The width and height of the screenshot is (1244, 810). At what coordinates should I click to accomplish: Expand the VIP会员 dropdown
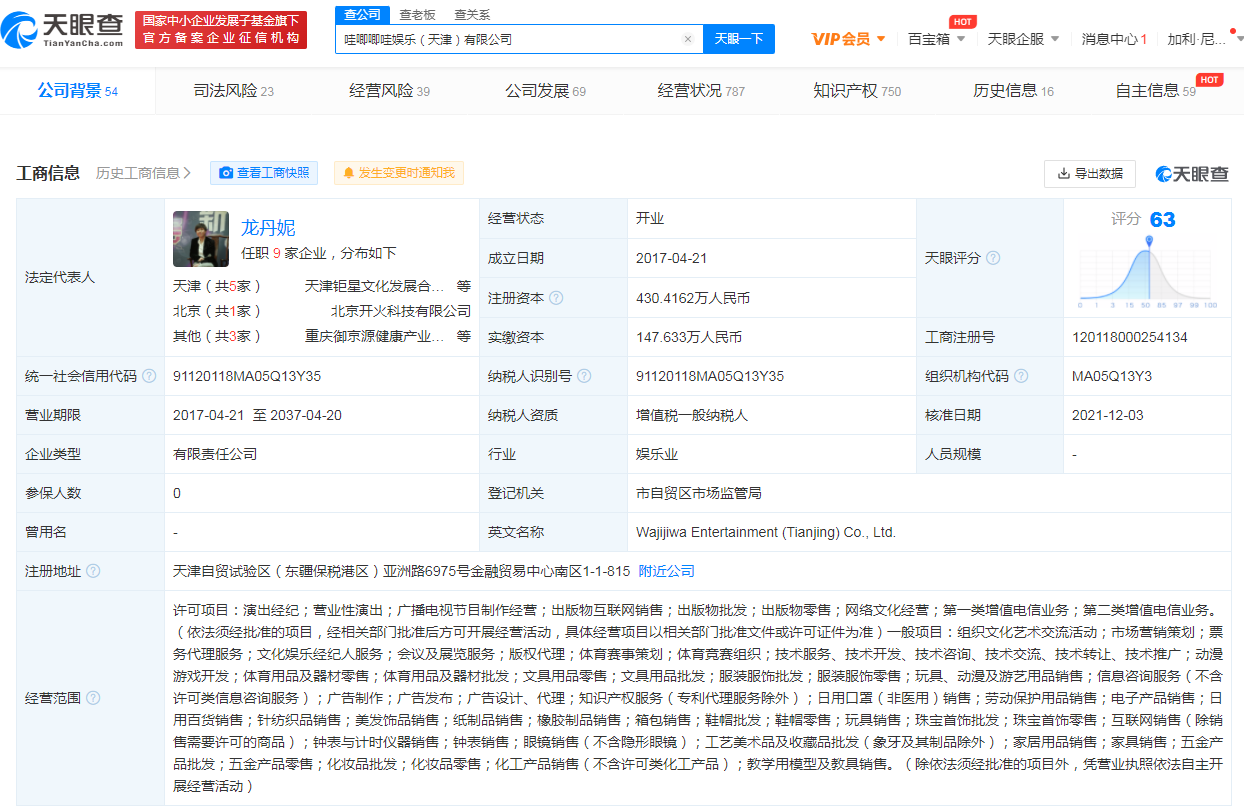(x=848, y=39)
